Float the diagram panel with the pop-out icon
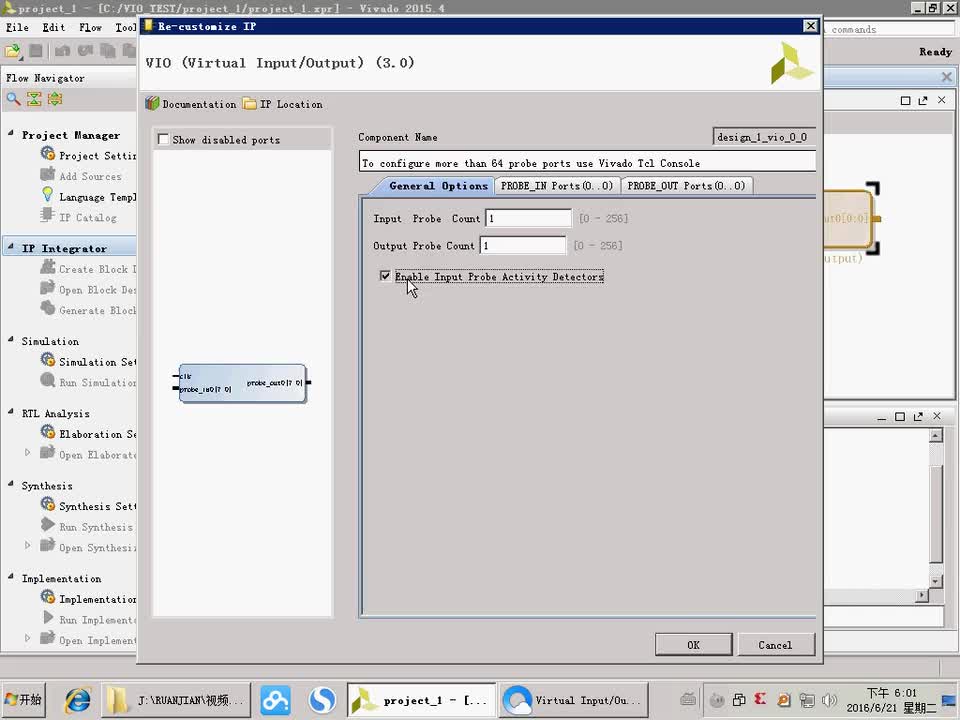The height and width of the screenshot is (720, 960). point(923,100)
